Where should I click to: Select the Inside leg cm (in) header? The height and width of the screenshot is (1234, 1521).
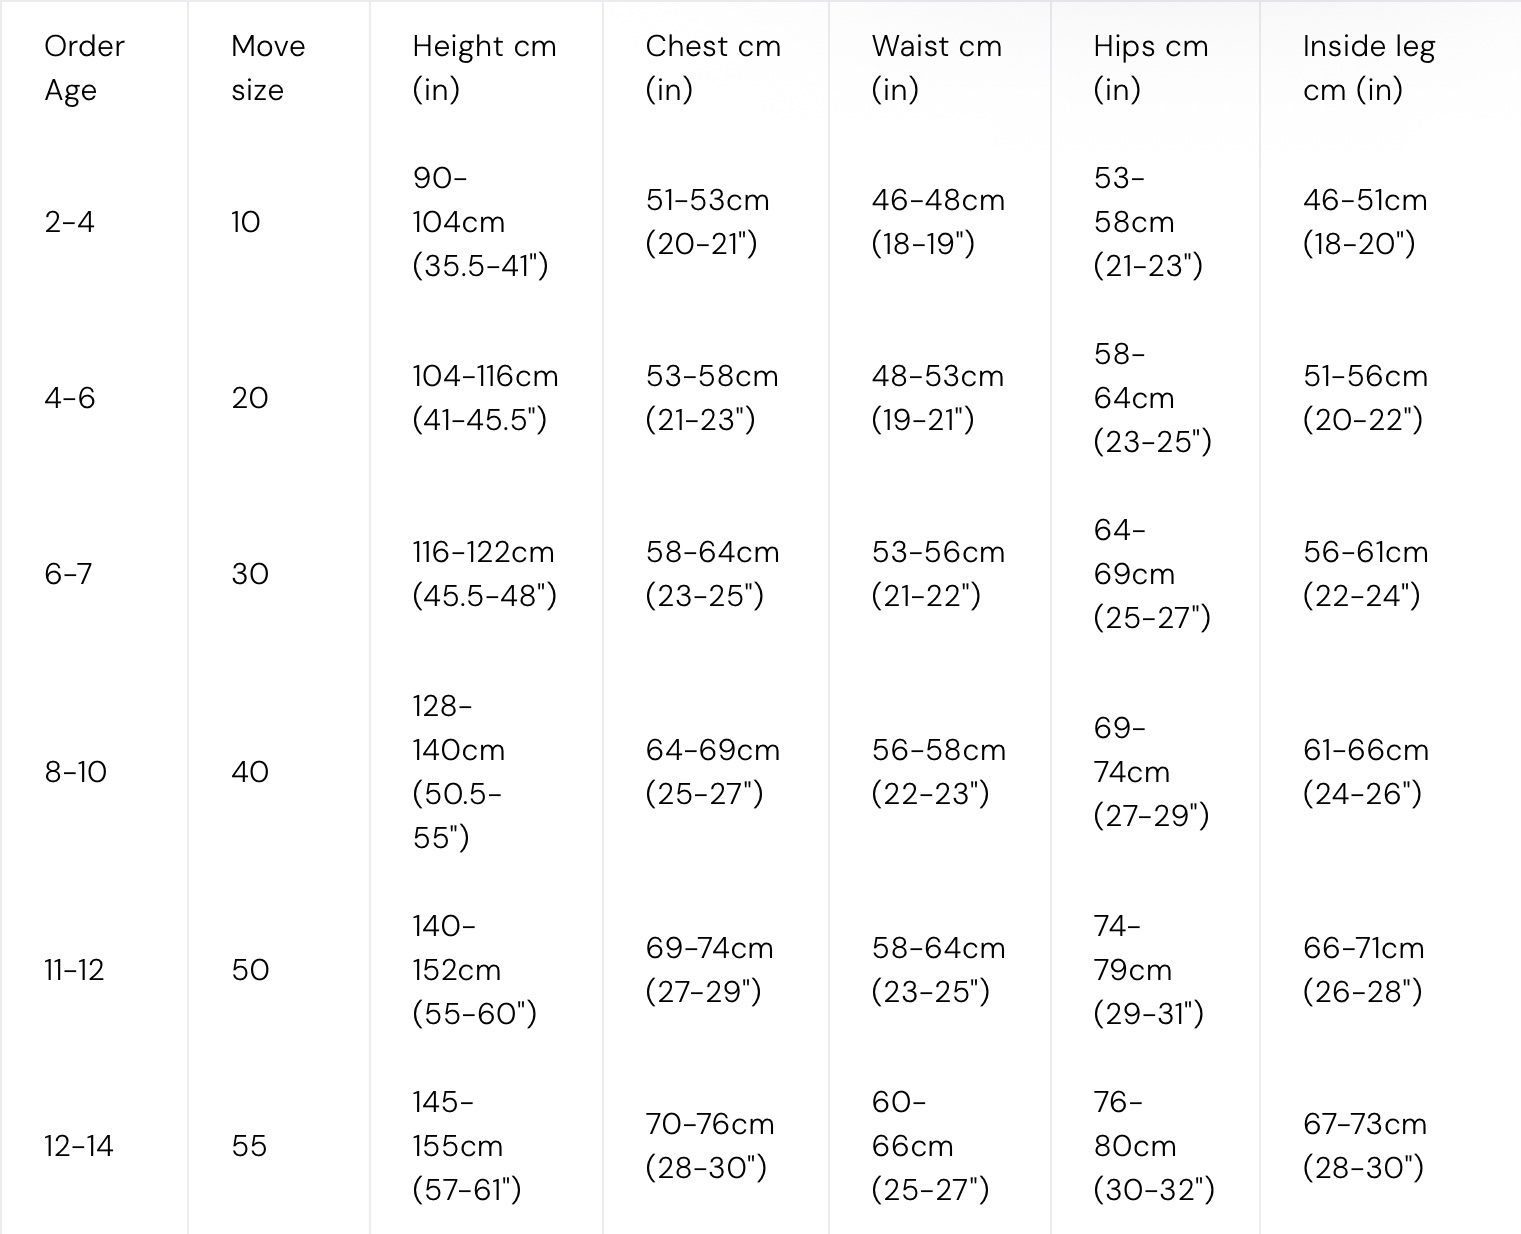[1368, 68]
